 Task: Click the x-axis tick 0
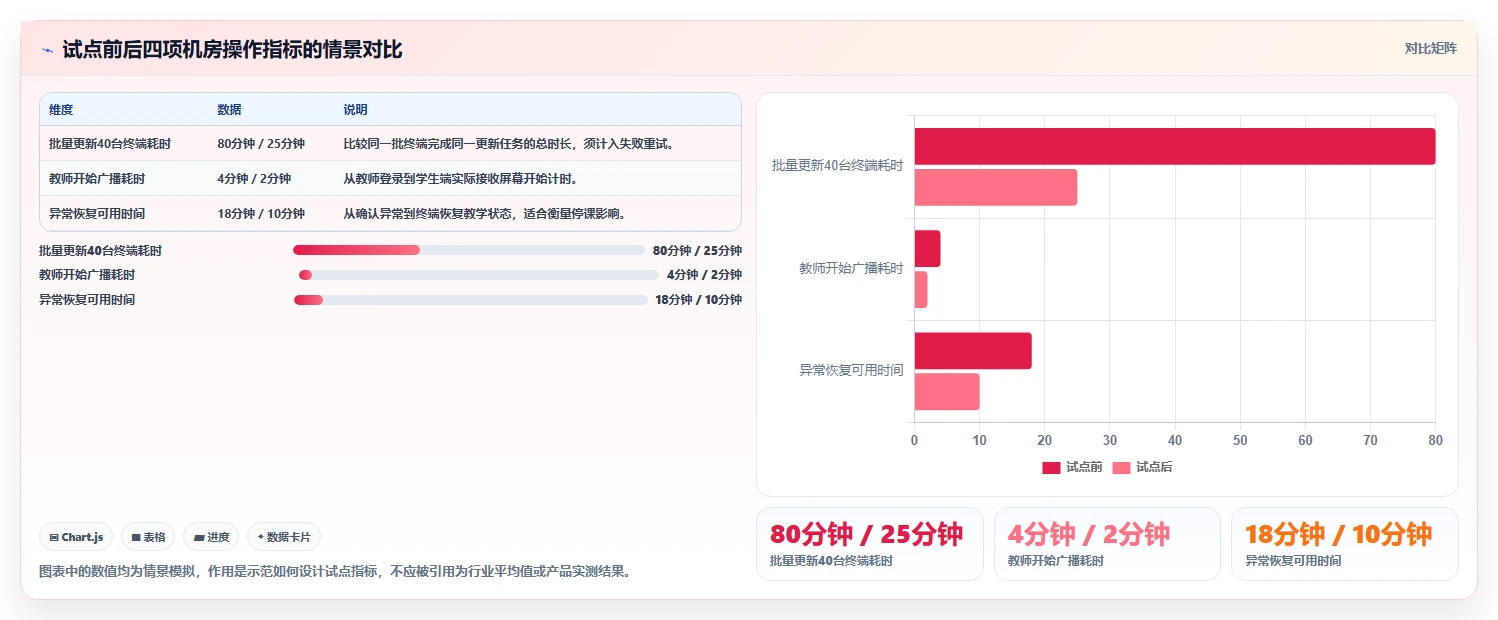tap(914, 440)
